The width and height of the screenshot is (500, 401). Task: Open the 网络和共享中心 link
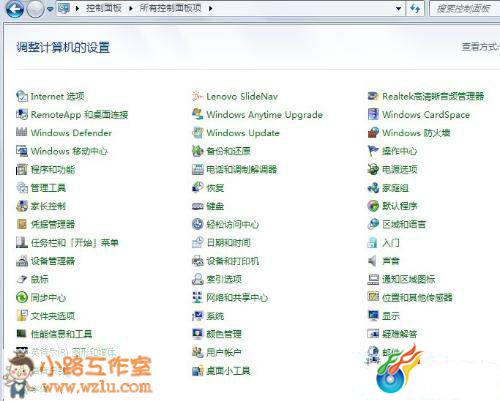237,297
